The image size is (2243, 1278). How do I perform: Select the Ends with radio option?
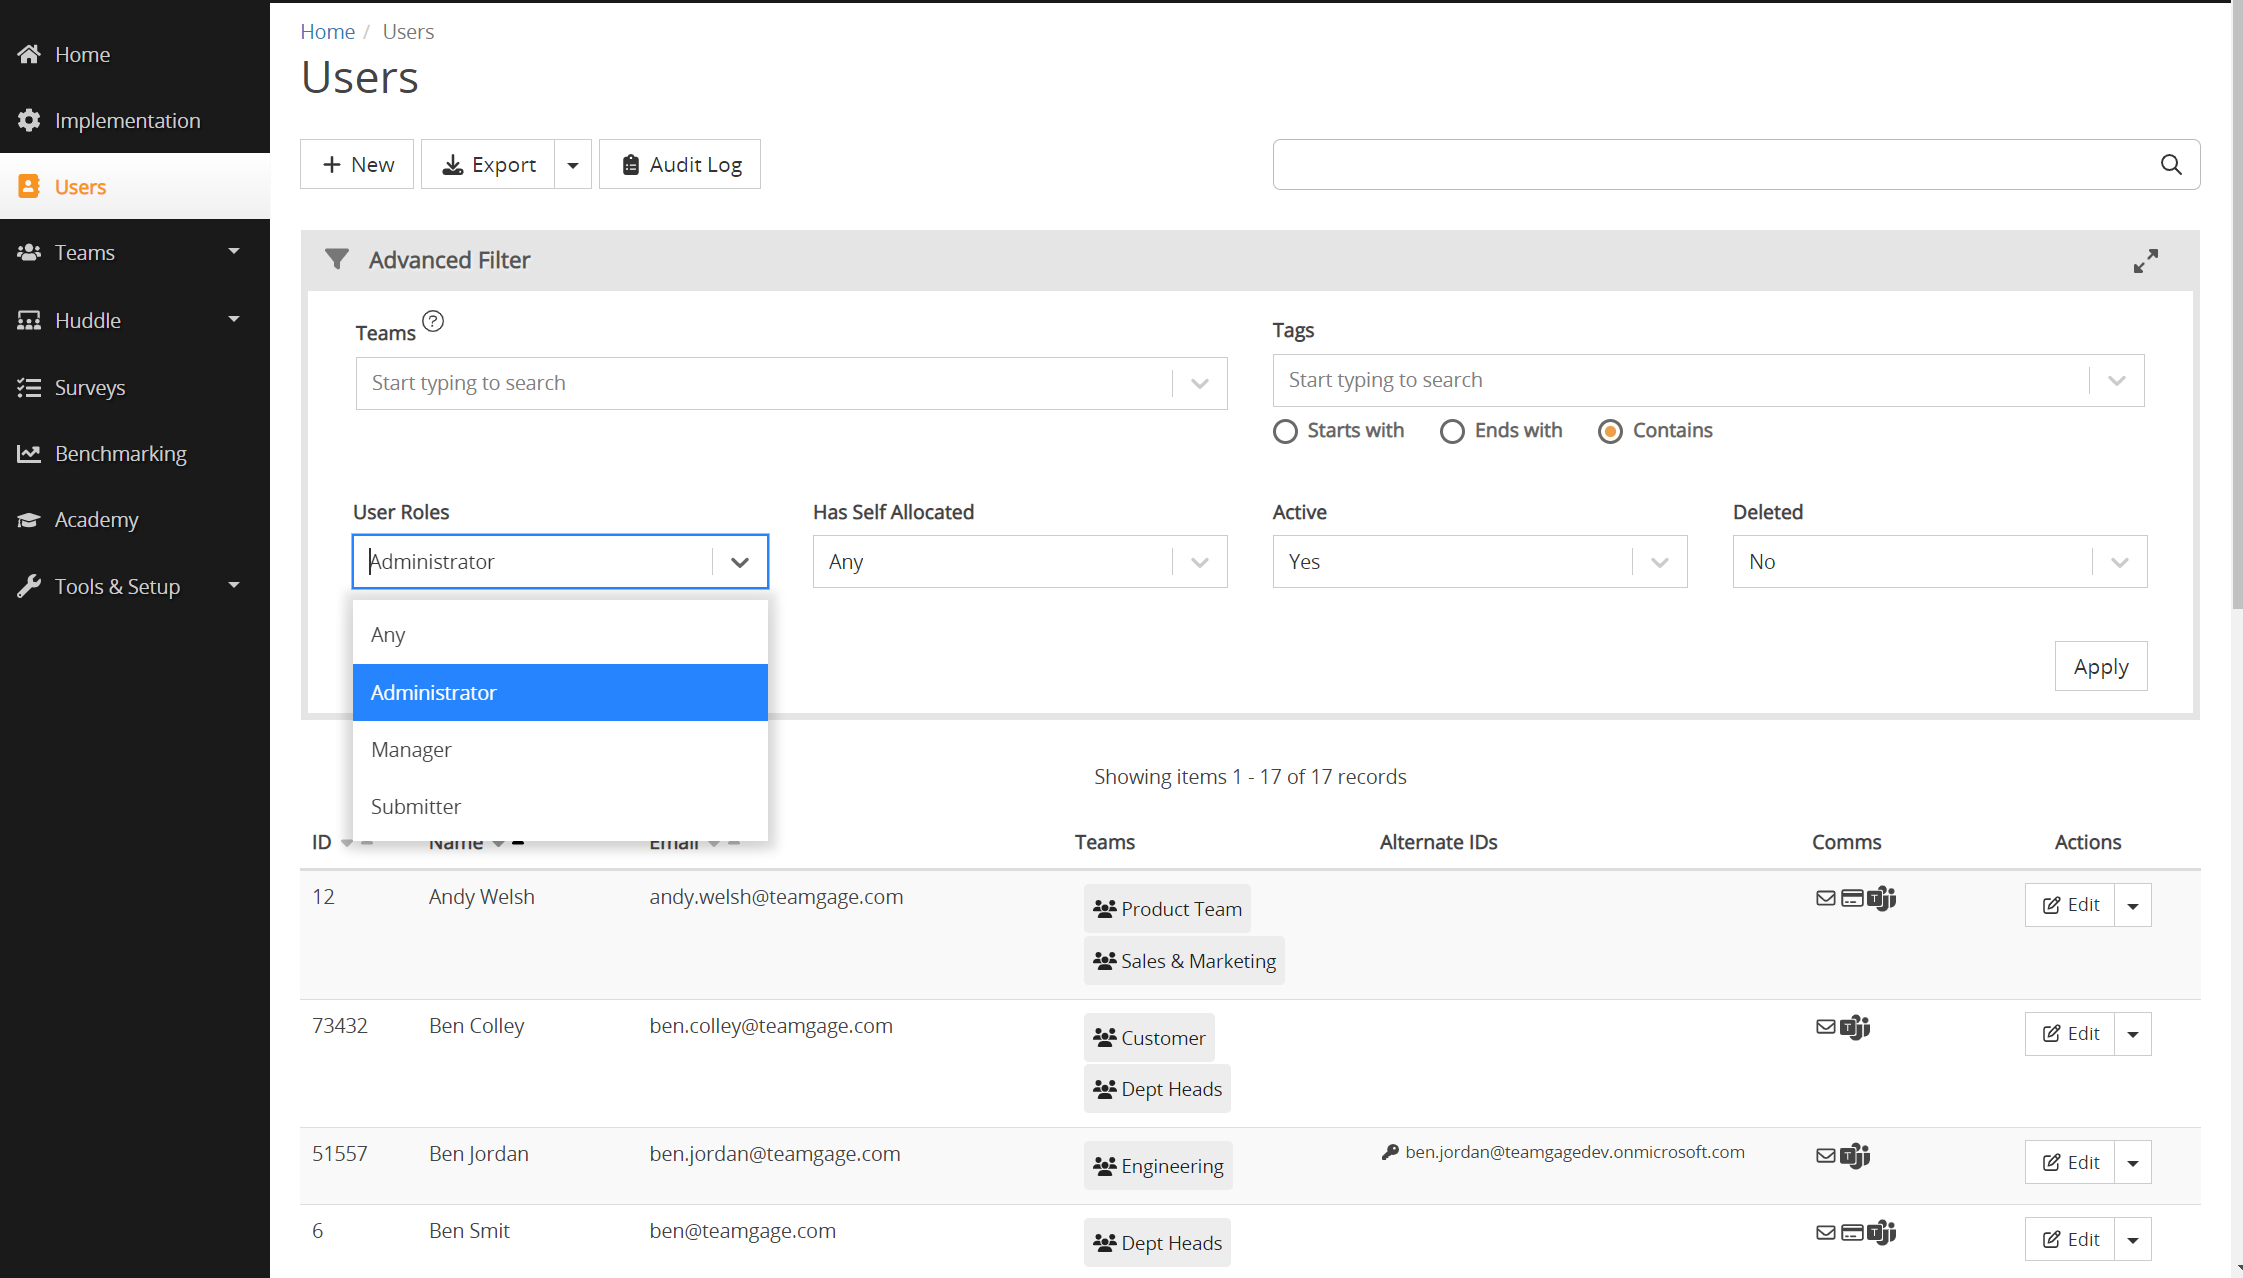coord(1452,431)
